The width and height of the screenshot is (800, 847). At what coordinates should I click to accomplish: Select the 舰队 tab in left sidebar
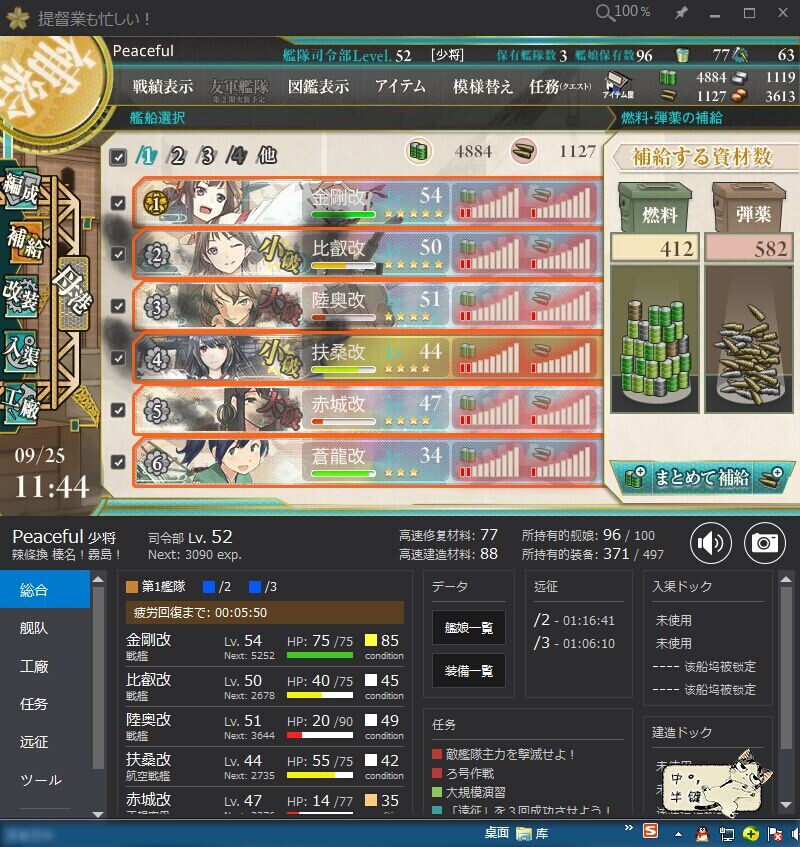pos(33,628)
